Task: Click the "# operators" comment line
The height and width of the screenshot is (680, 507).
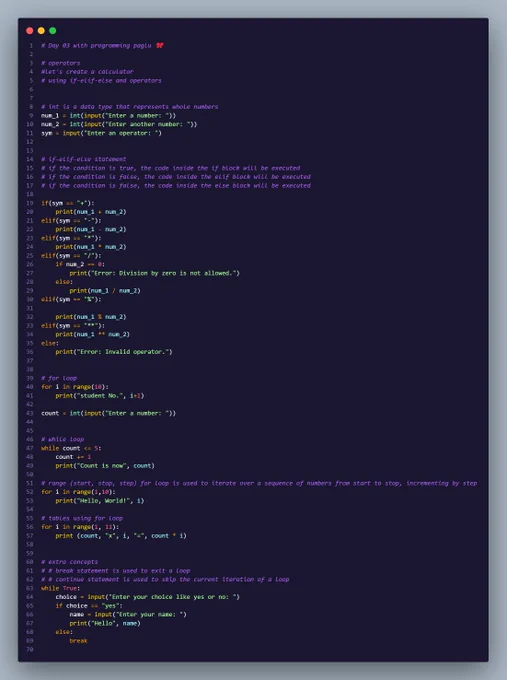Action: click(x=61, y=63)
